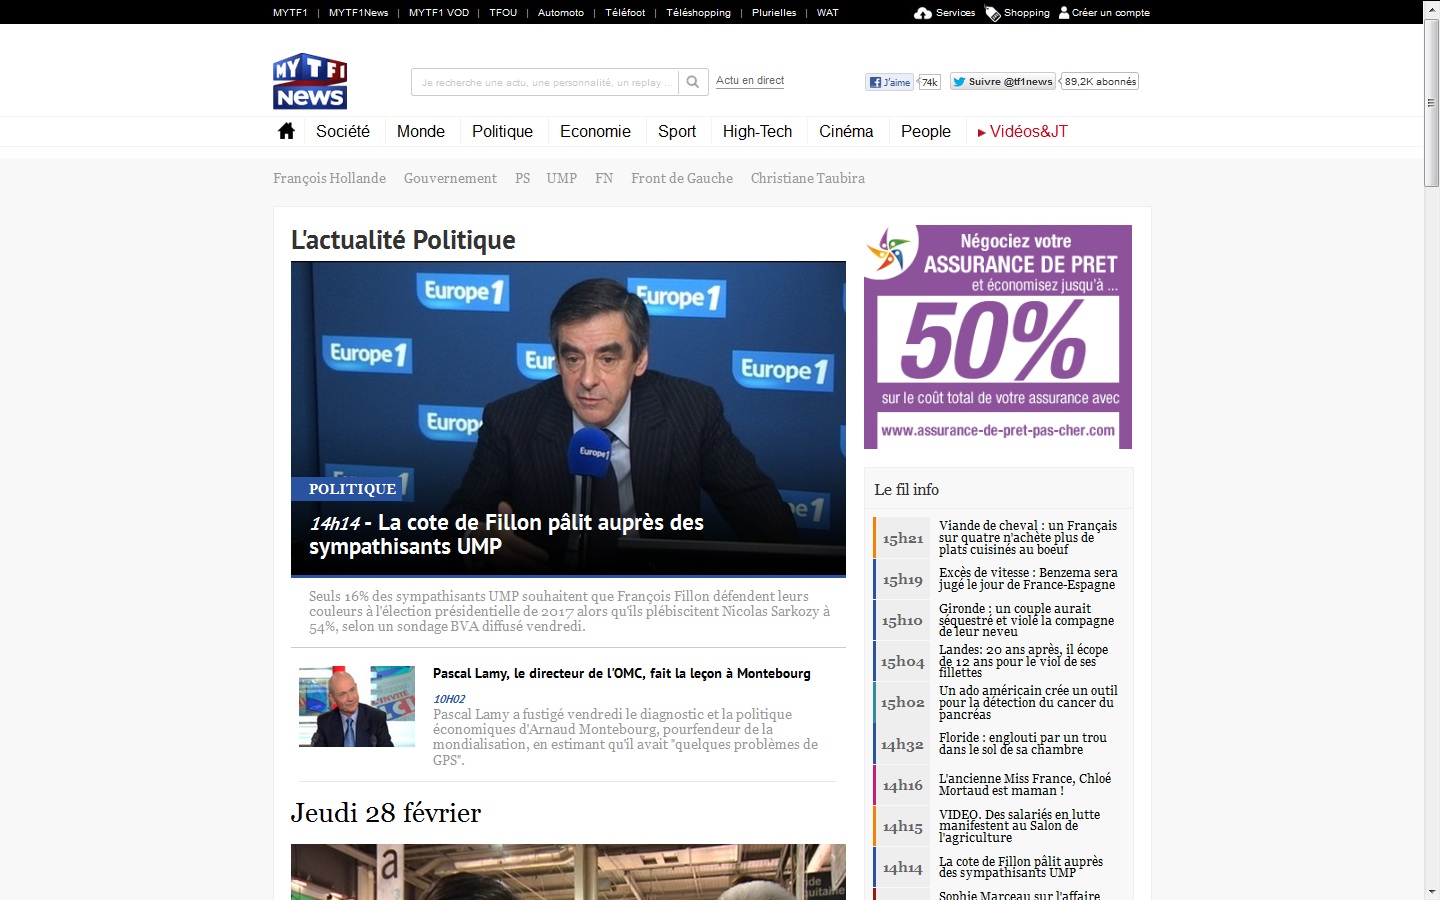Screen dimensions: 1440x900
Task: Click in the search input field
Action: click(x=545, y=82)
